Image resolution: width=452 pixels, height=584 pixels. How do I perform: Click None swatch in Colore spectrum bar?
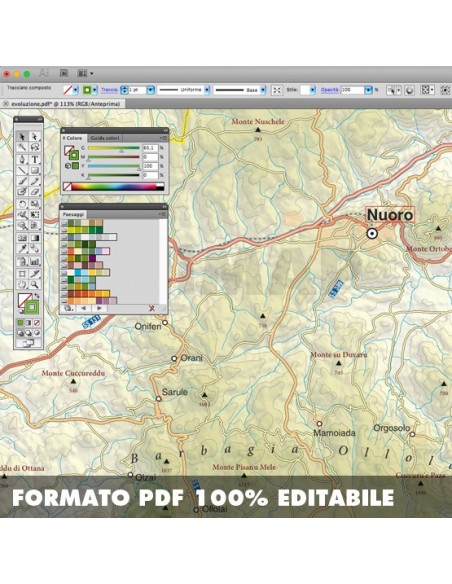point(67,187)
